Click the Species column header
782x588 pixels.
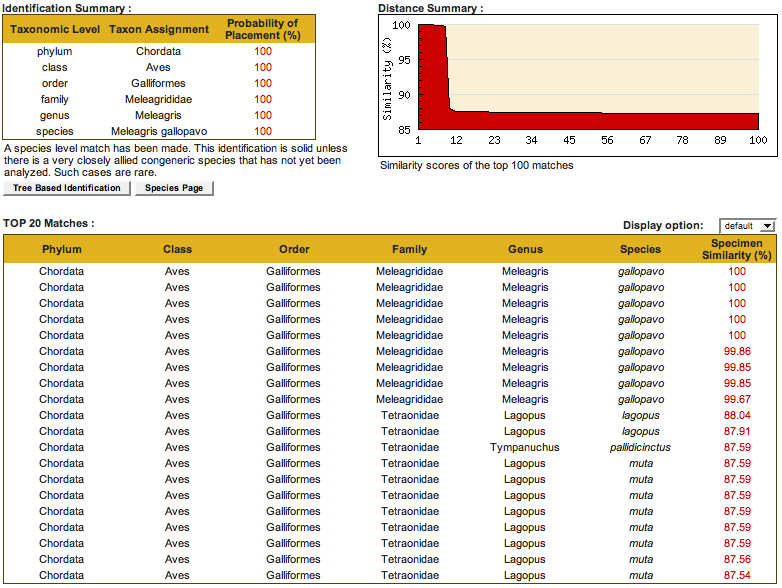click(x=640, y=249)
